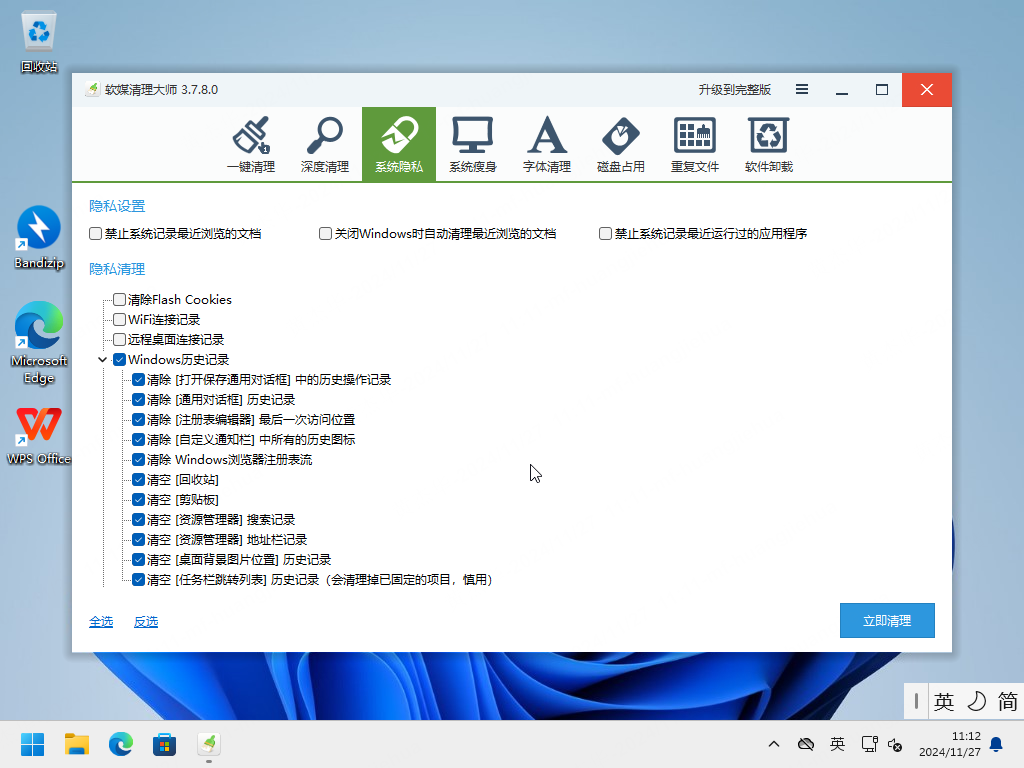Image resolution: width=1024 pixels, height=768 pixels.
Task: Click the network monitor tray icon
Action: [869, 744]
